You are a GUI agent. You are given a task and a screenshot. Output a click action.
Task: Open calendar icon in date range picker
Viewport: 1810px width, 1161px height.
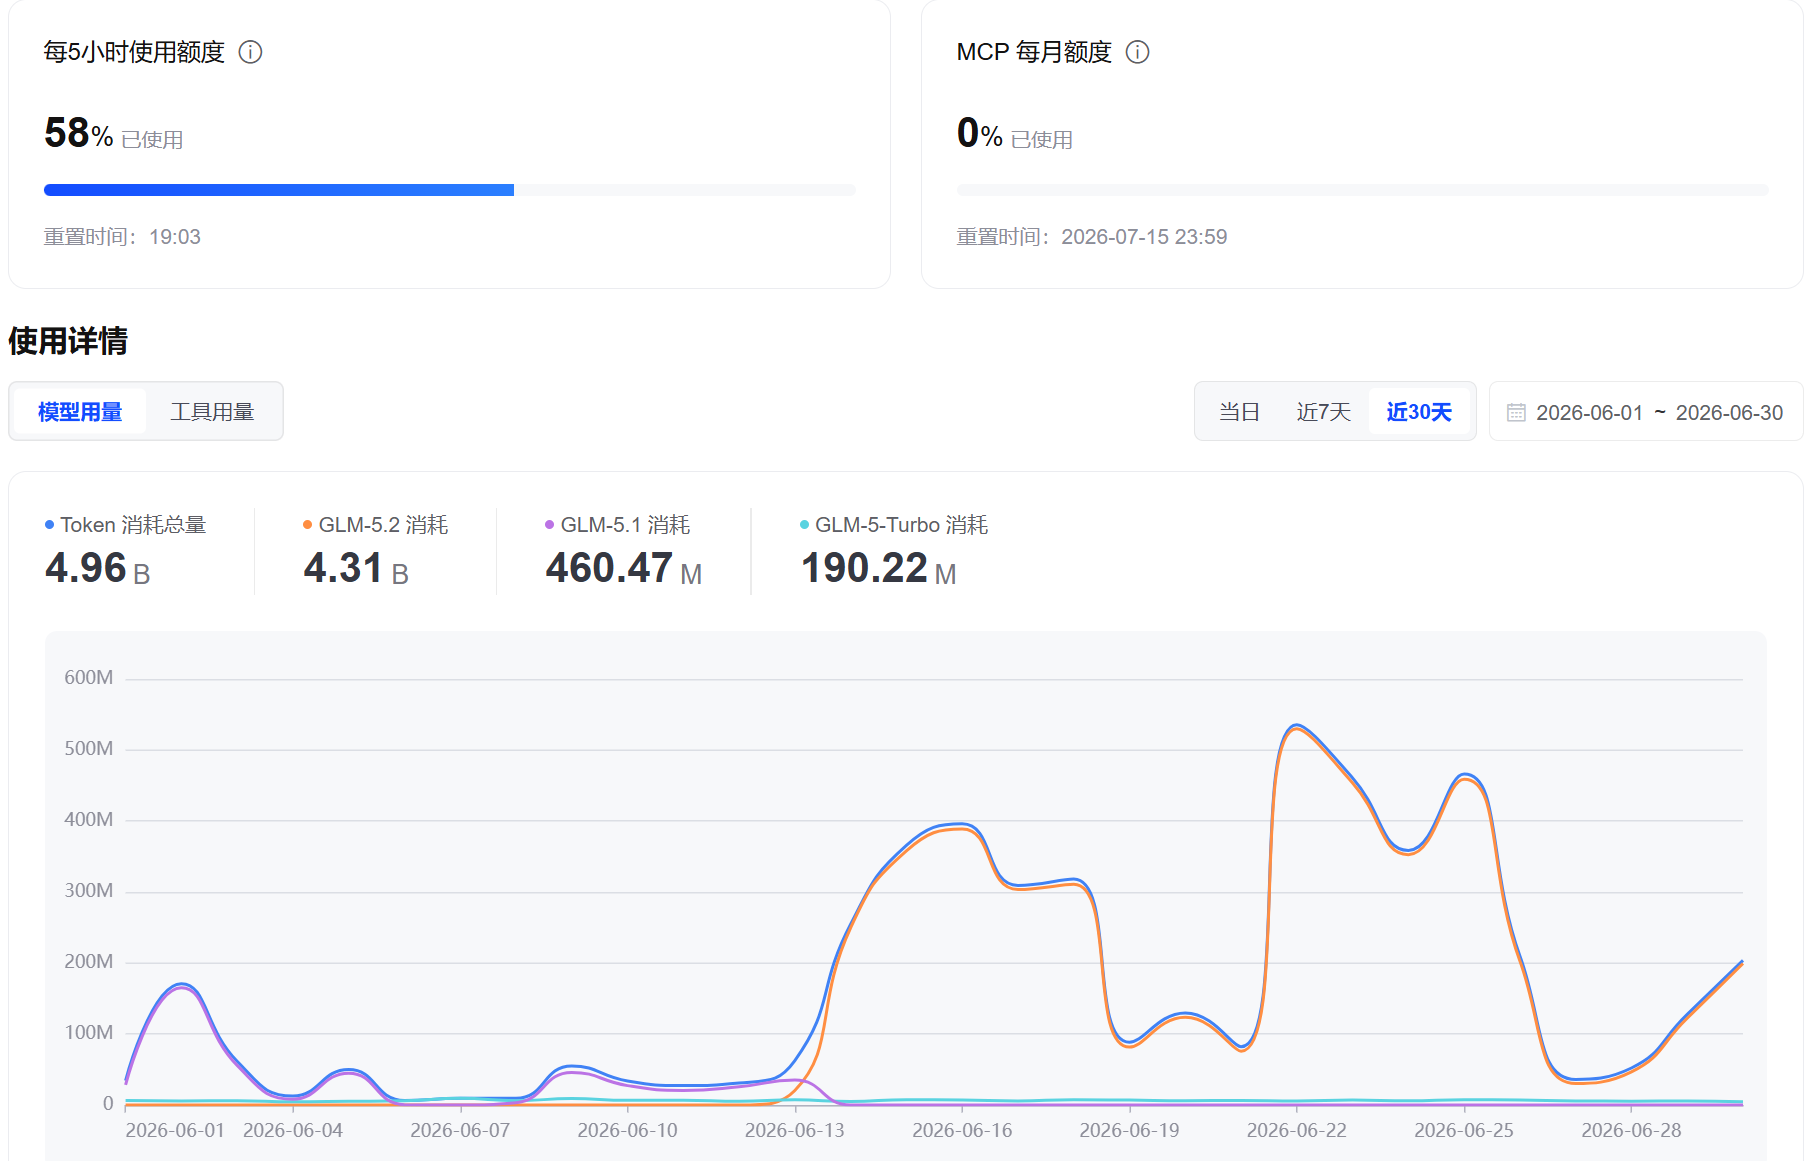tap(1516, 413)
